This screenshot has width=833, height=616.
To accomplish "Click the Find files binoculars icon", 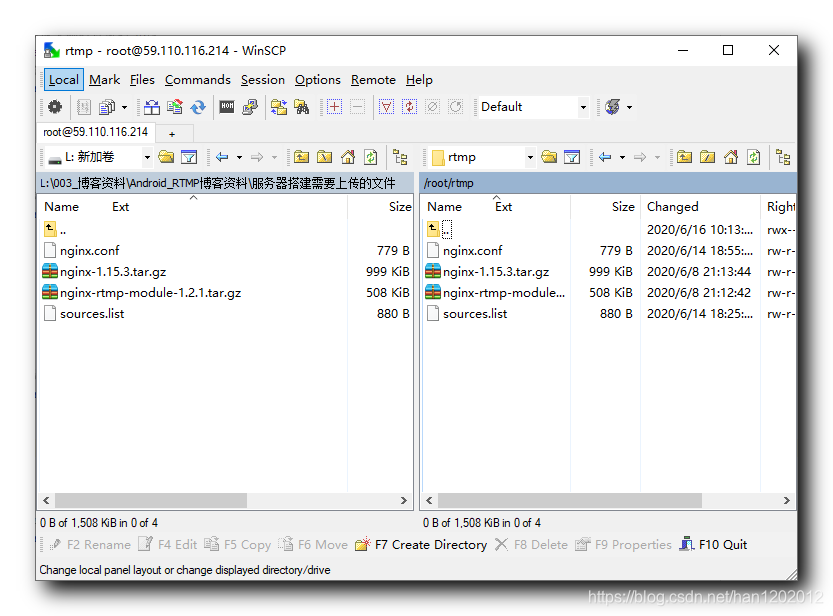I will (302, 107).
